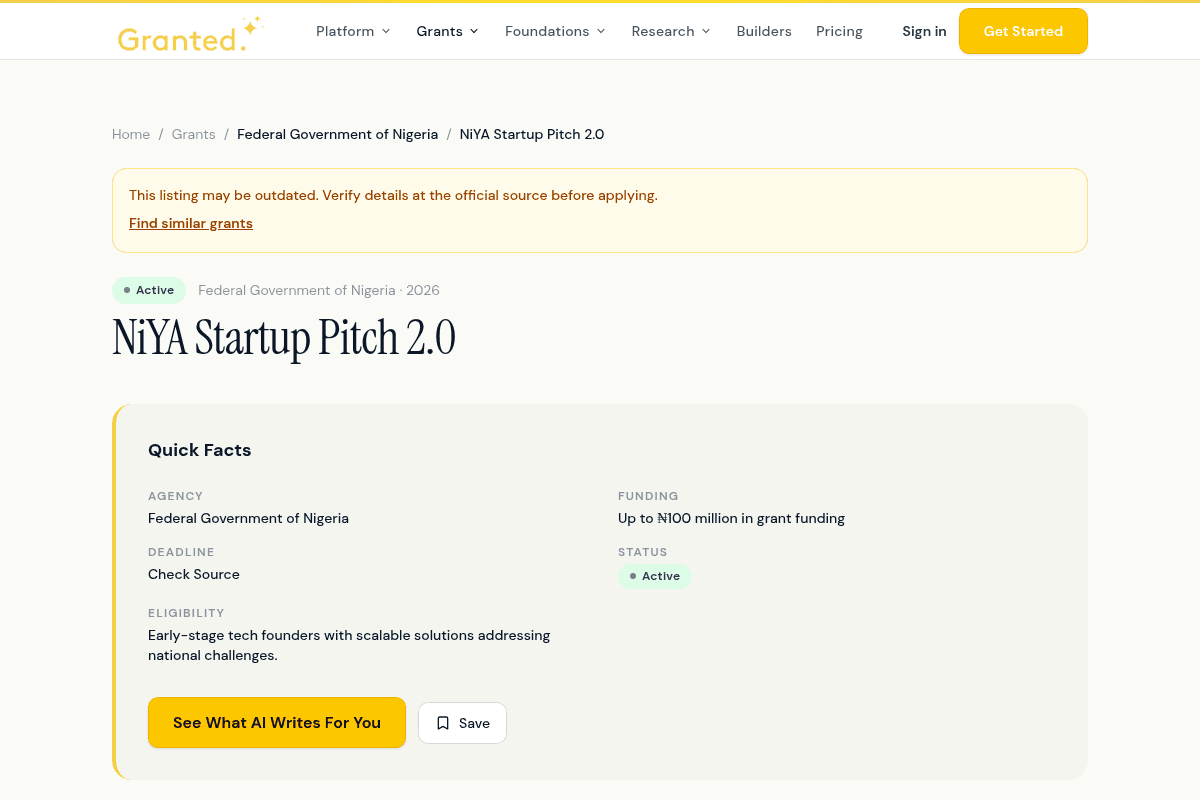Select the 'Check Source' deadline value
This screenshot has width=1200, height=800.
tap(194, 574)
